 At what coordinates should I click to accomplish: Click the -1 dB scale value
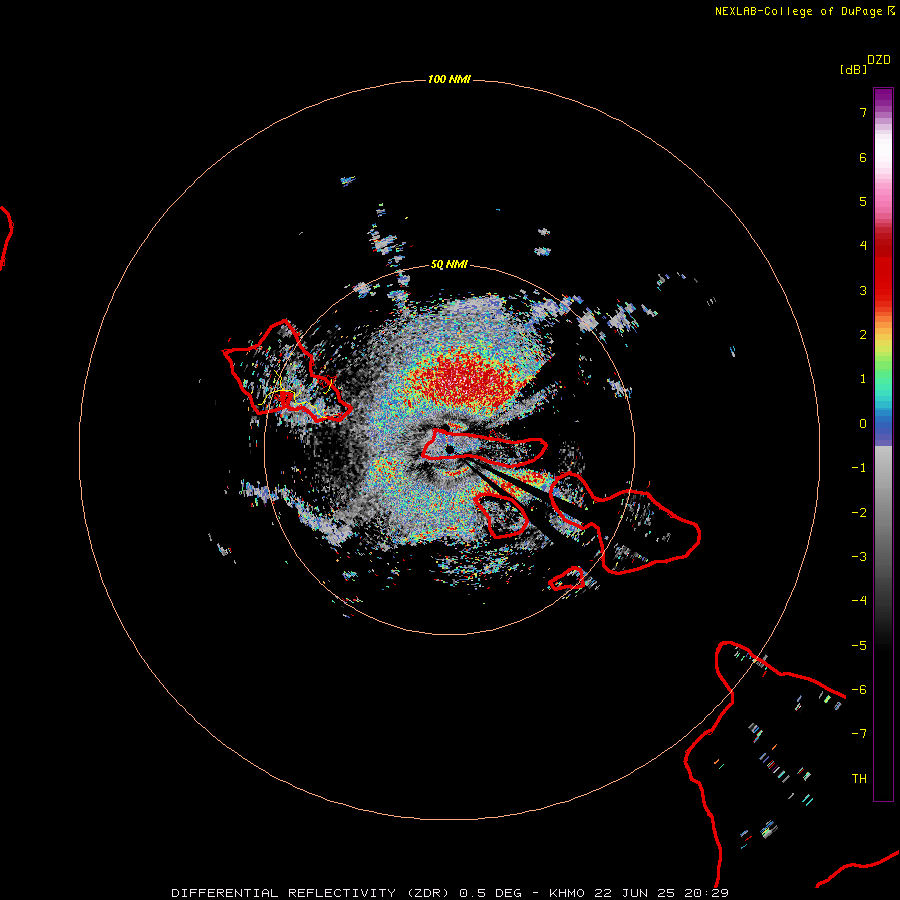(859, 468)
